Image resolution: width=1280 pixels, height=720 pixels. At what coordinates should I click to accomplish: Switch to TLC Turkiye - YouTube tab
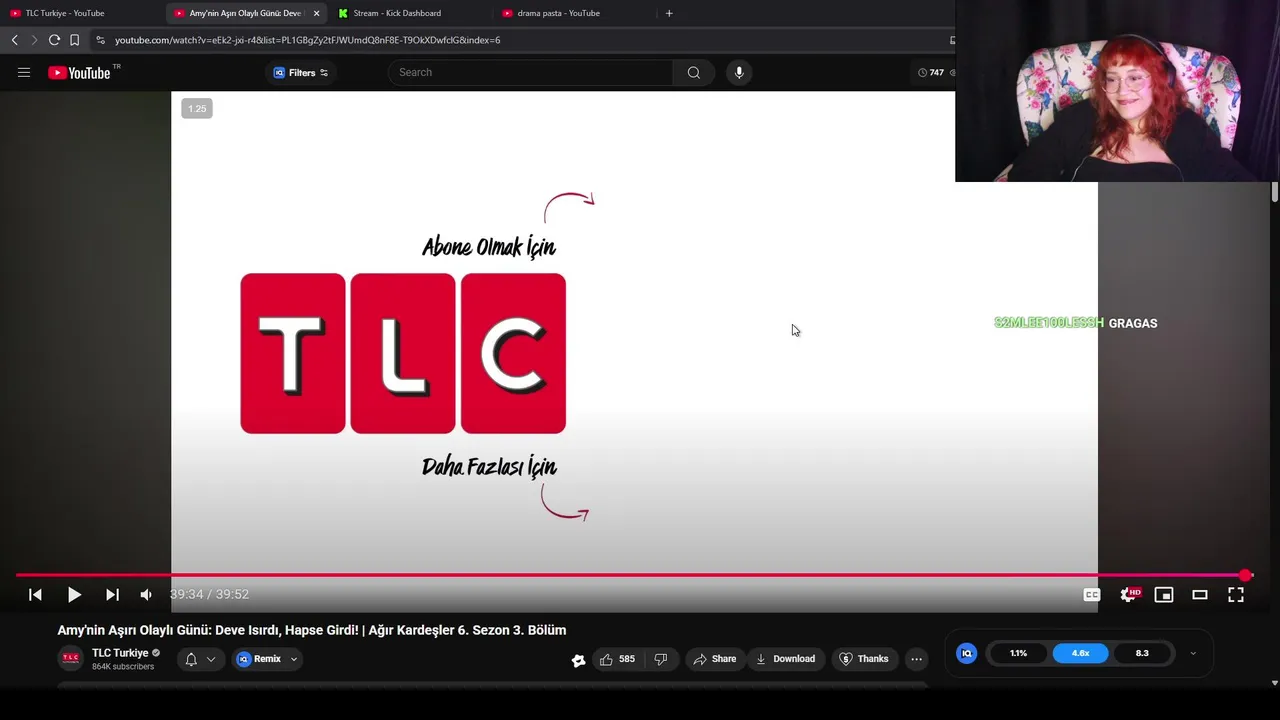80,13
